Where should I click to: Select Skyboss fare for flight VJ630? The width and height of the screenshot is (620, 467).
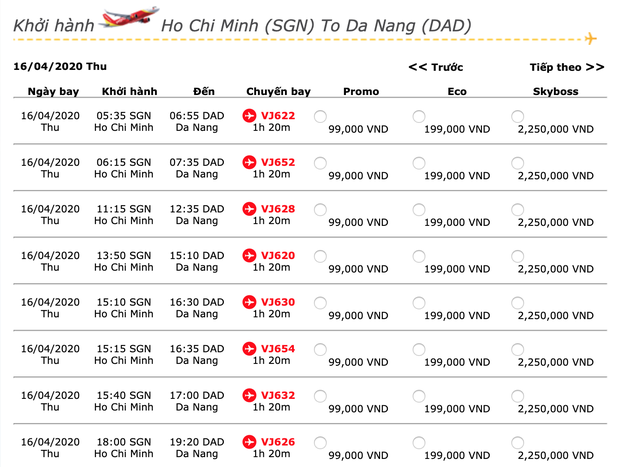(x=517, y=303)
